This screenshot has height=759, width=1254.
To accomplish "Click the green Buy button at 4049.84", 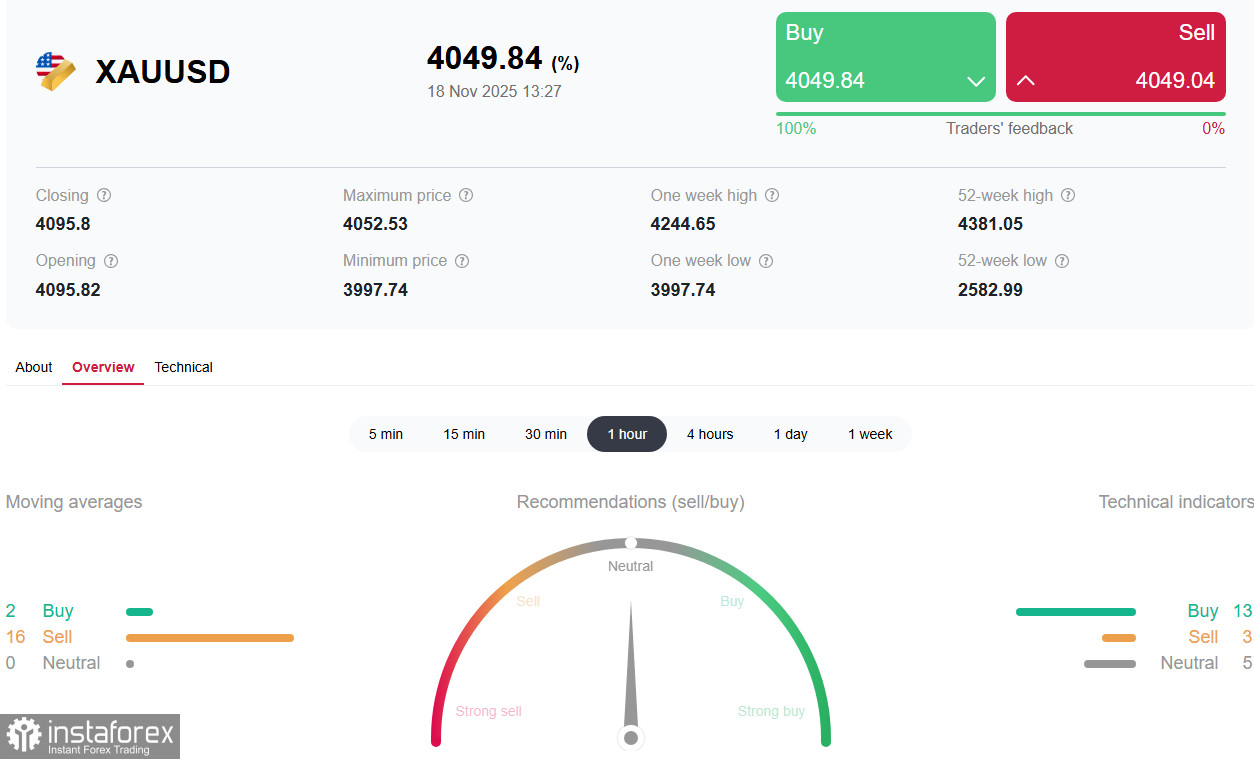I will tap(885, 56).
